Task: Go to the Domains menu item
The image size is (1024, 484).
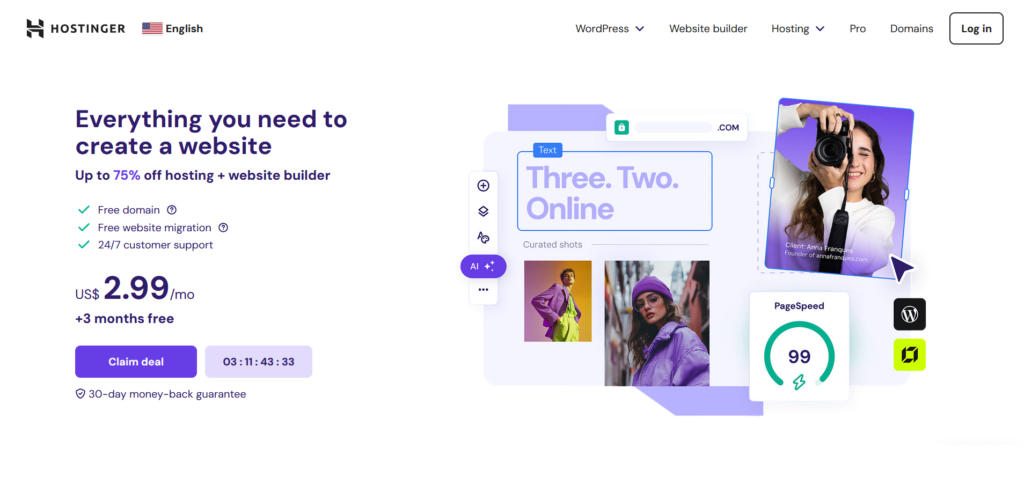Action: click(x=912, y=29)
